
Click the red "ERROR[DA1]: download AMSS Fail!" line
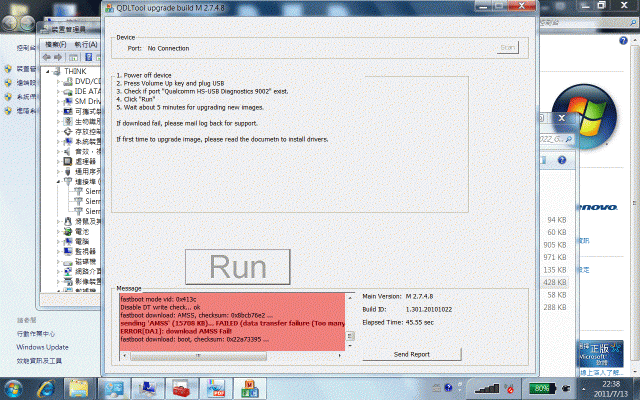coord(176,331)
